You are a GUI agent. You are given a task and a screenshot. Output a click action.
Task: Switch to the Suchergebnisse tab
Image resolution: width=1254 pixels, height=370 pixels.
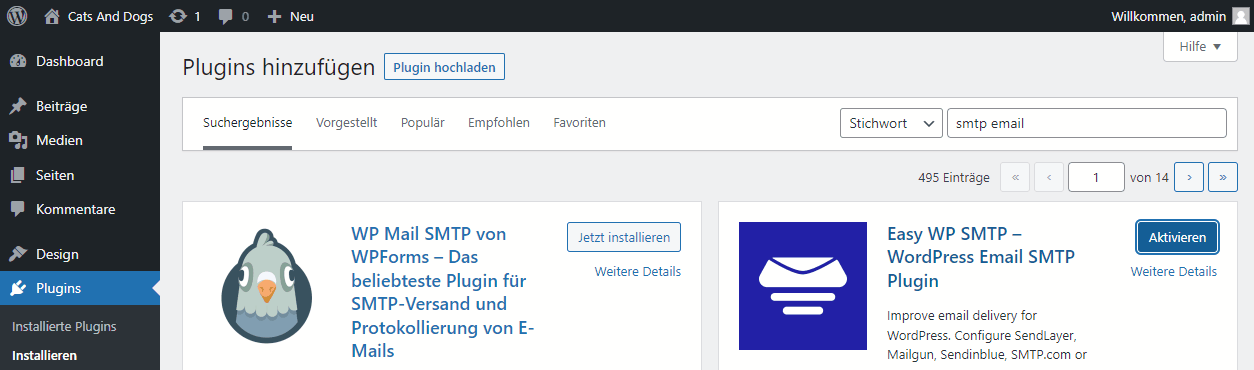pyautogui.click(x=247, y=123)
